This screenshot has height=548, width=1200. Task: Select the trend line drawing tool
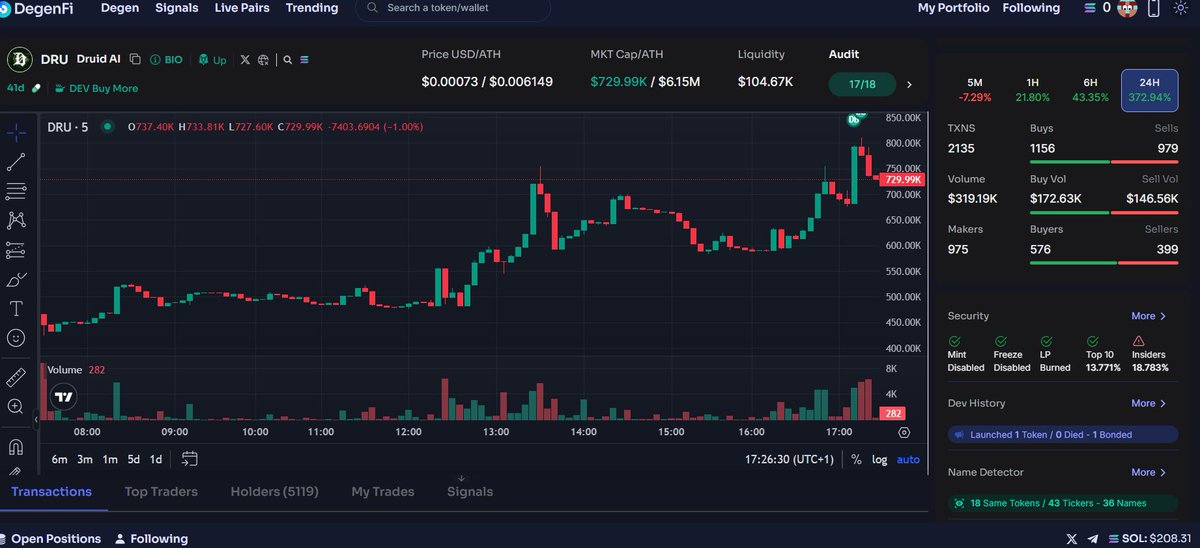tap(16, 162)
